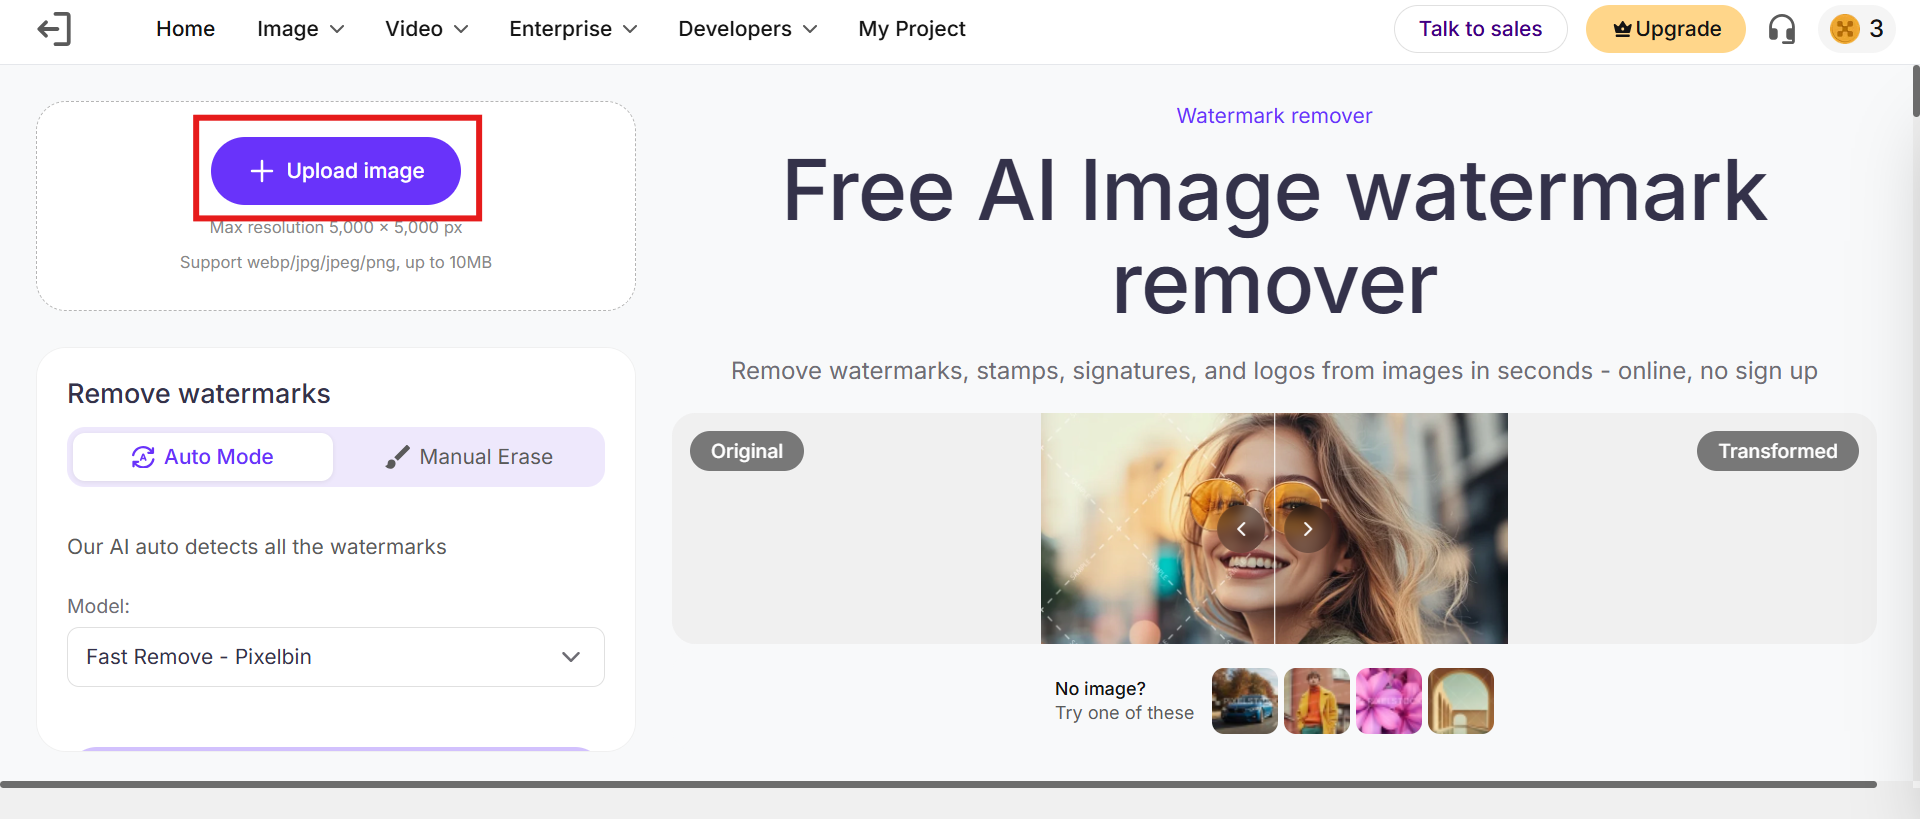Screen dimensions: 1920x819
Task: Open My Project
Action: pyautogui.click(x=912, y=29)
